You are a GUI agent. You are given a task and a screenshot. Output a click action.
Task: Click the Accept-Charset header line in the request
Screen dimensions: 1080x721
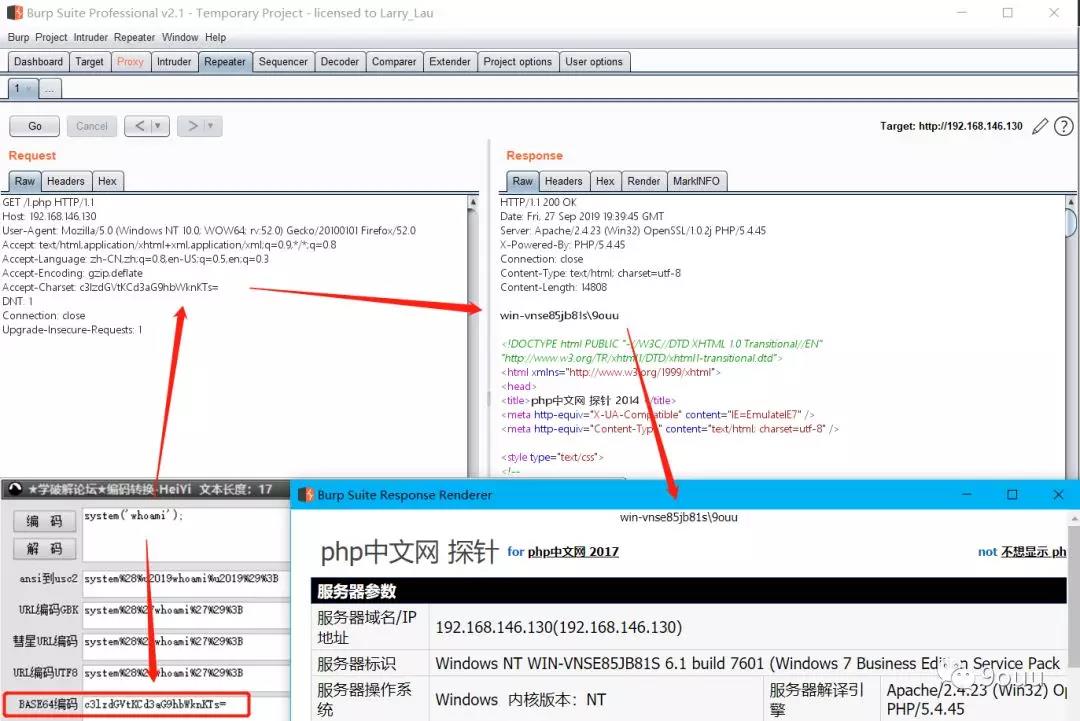(x=110, y=287)
